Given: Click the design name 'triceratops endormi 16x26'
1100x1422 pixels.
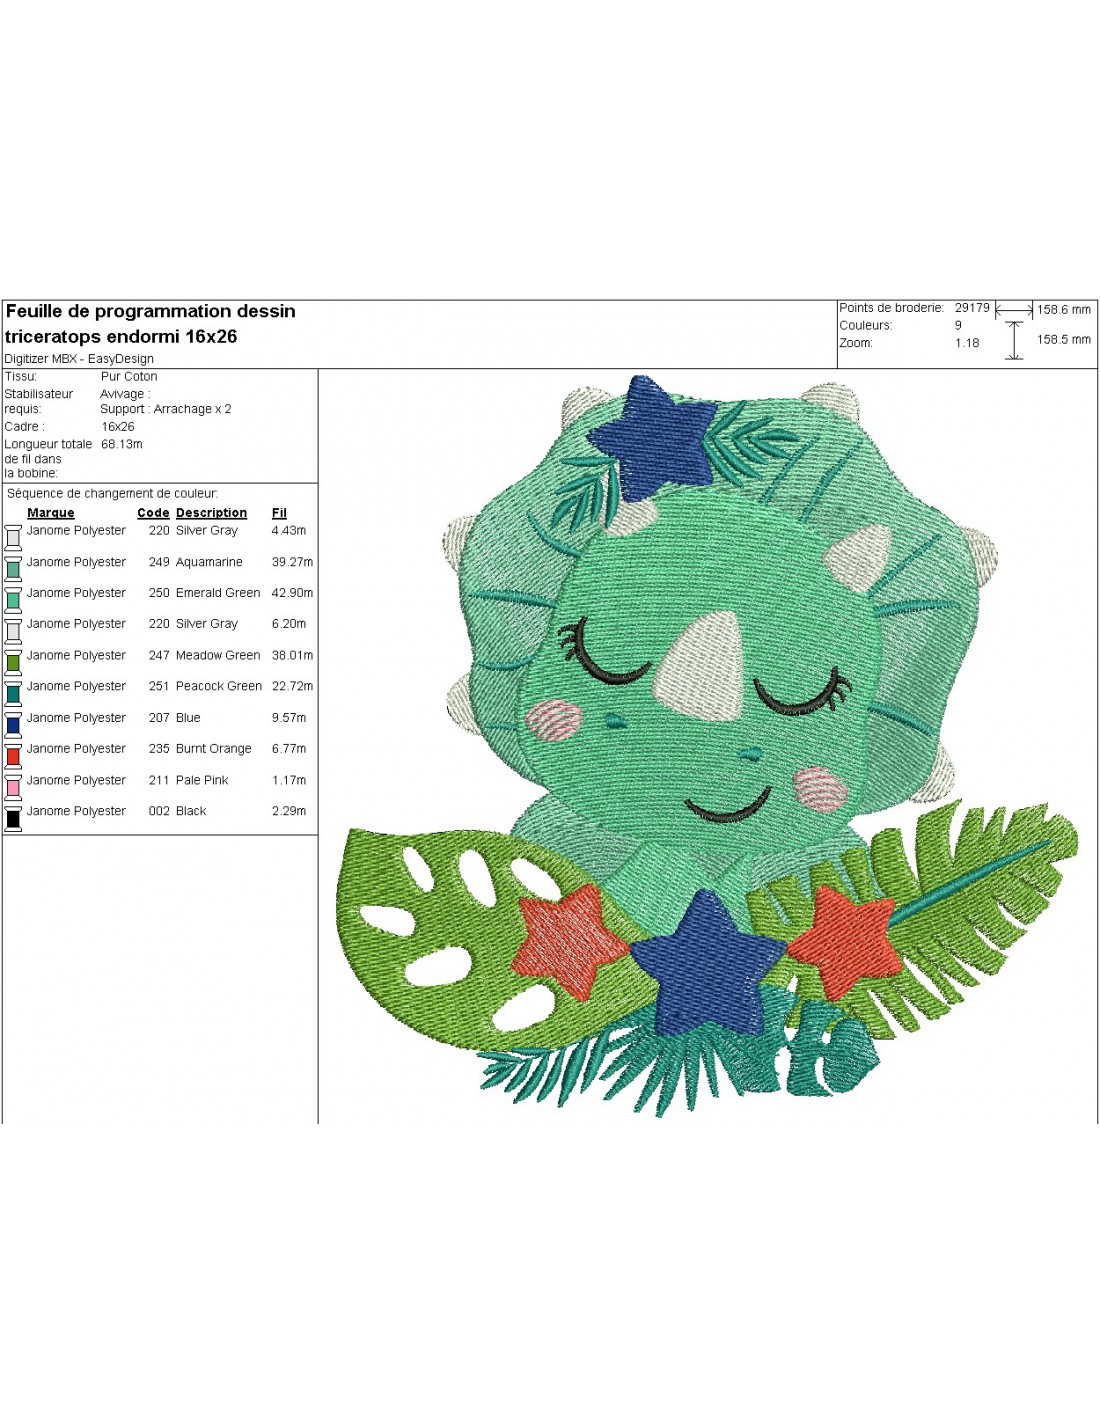Looking at the screenshot, I should 121,337.
